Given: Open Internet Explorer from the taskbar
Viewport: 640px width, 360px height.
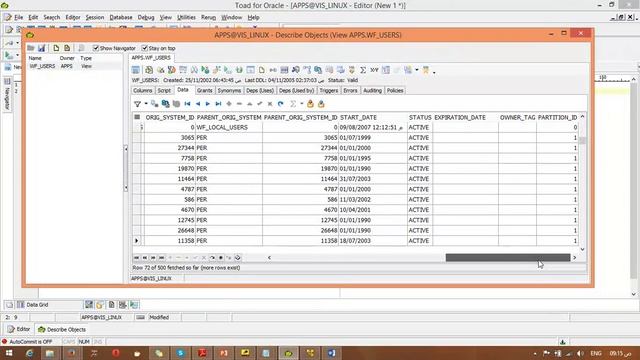Looking at the screenshot, I should tap(29, 353).
